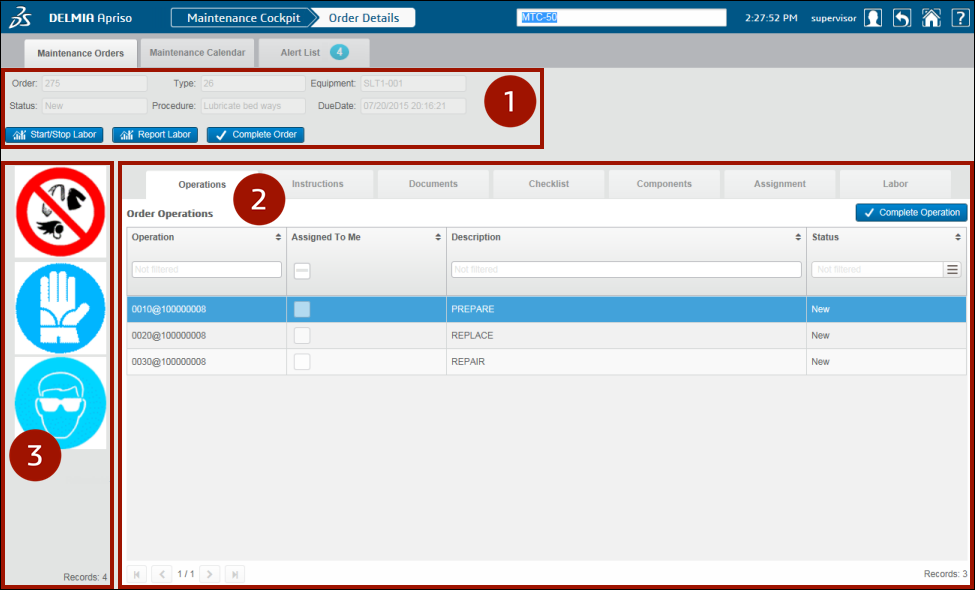View the no loose clothing safety sign
Viewport: 975px width, 590px height.
[x=60, y=212]
